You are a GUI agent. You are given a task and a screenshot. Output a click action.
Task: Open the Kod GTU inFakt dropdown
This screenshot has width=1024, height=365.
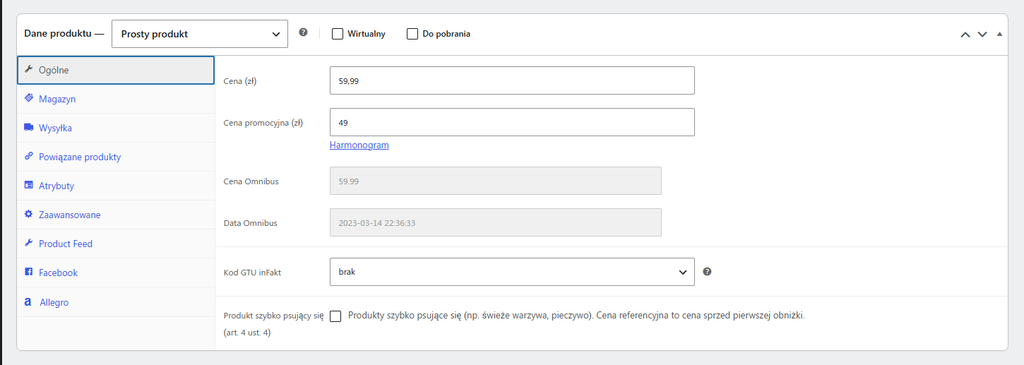tap(512, 272)
